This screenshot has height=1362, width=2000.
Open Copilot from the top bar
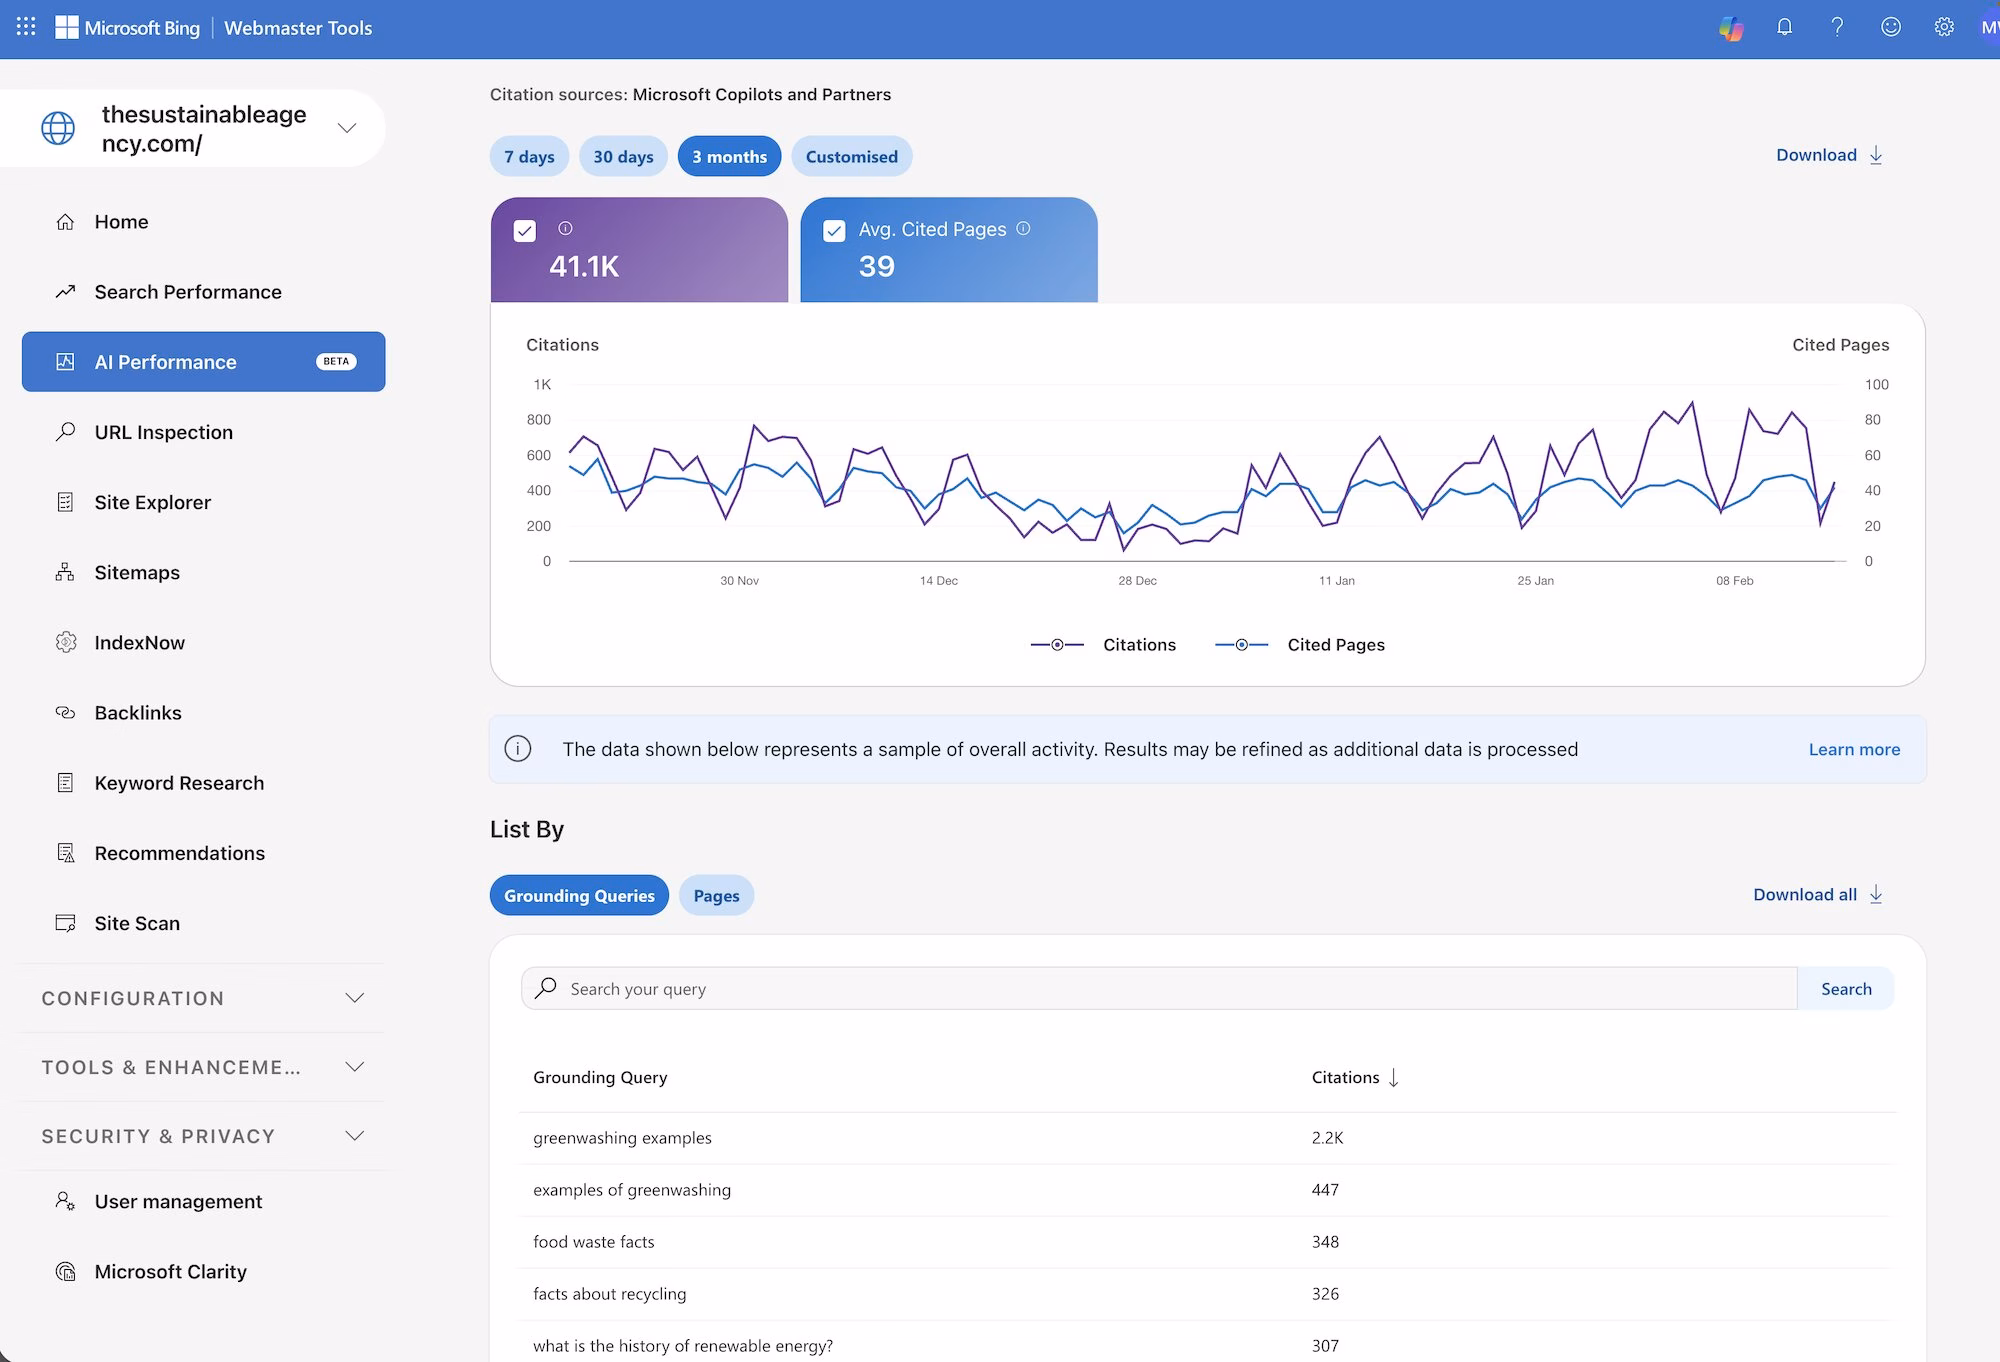click(x=1731, y=27)
